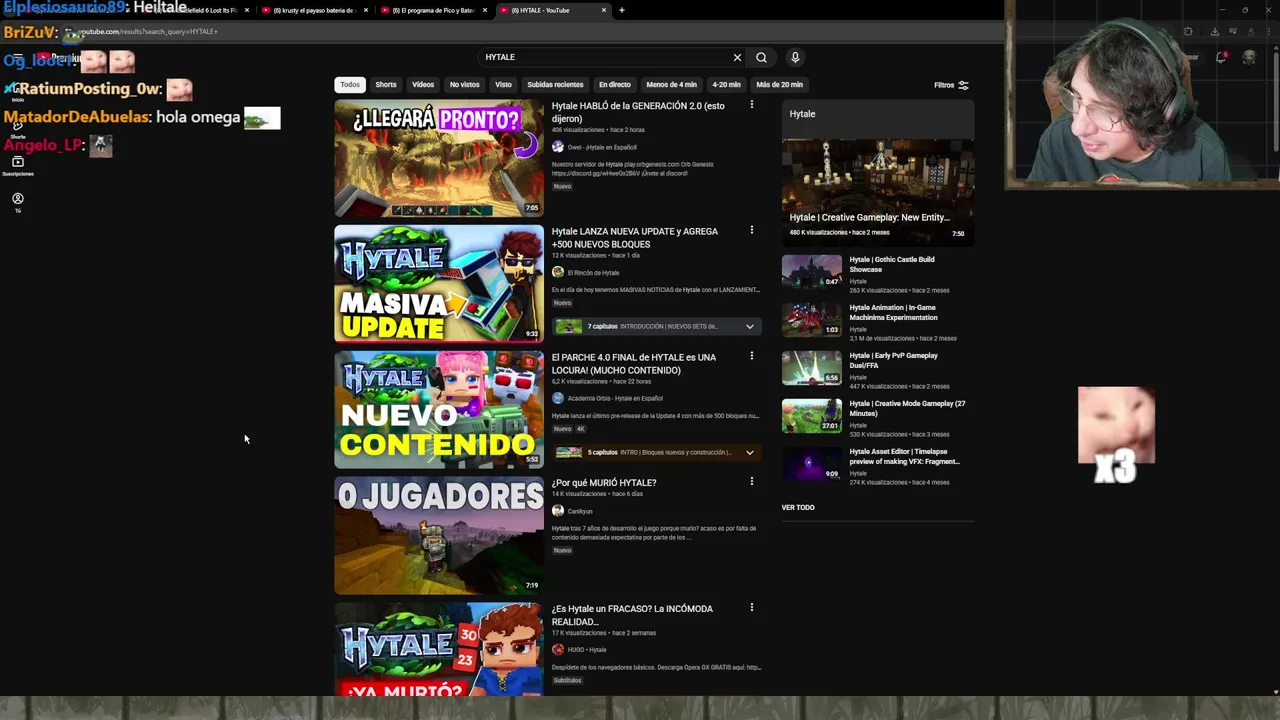Open video Hytale HABLÓ de la GENERACIÓN 2.0
Viewport: 1280px width, 720px height.
click(x=638, y=112)
